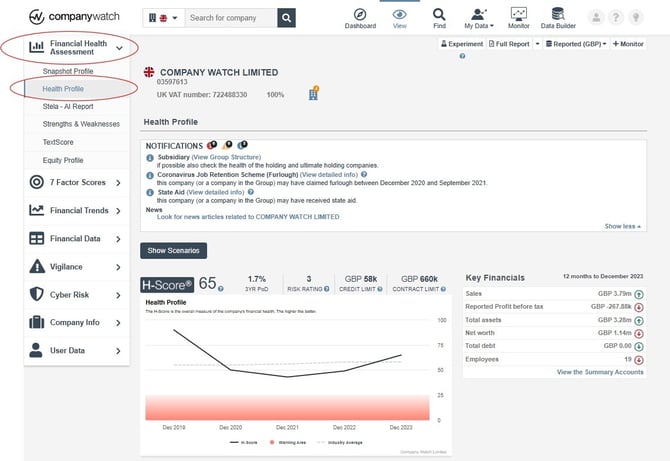
Task: Click the search submit magnifier button
Action: pos(286,18)
